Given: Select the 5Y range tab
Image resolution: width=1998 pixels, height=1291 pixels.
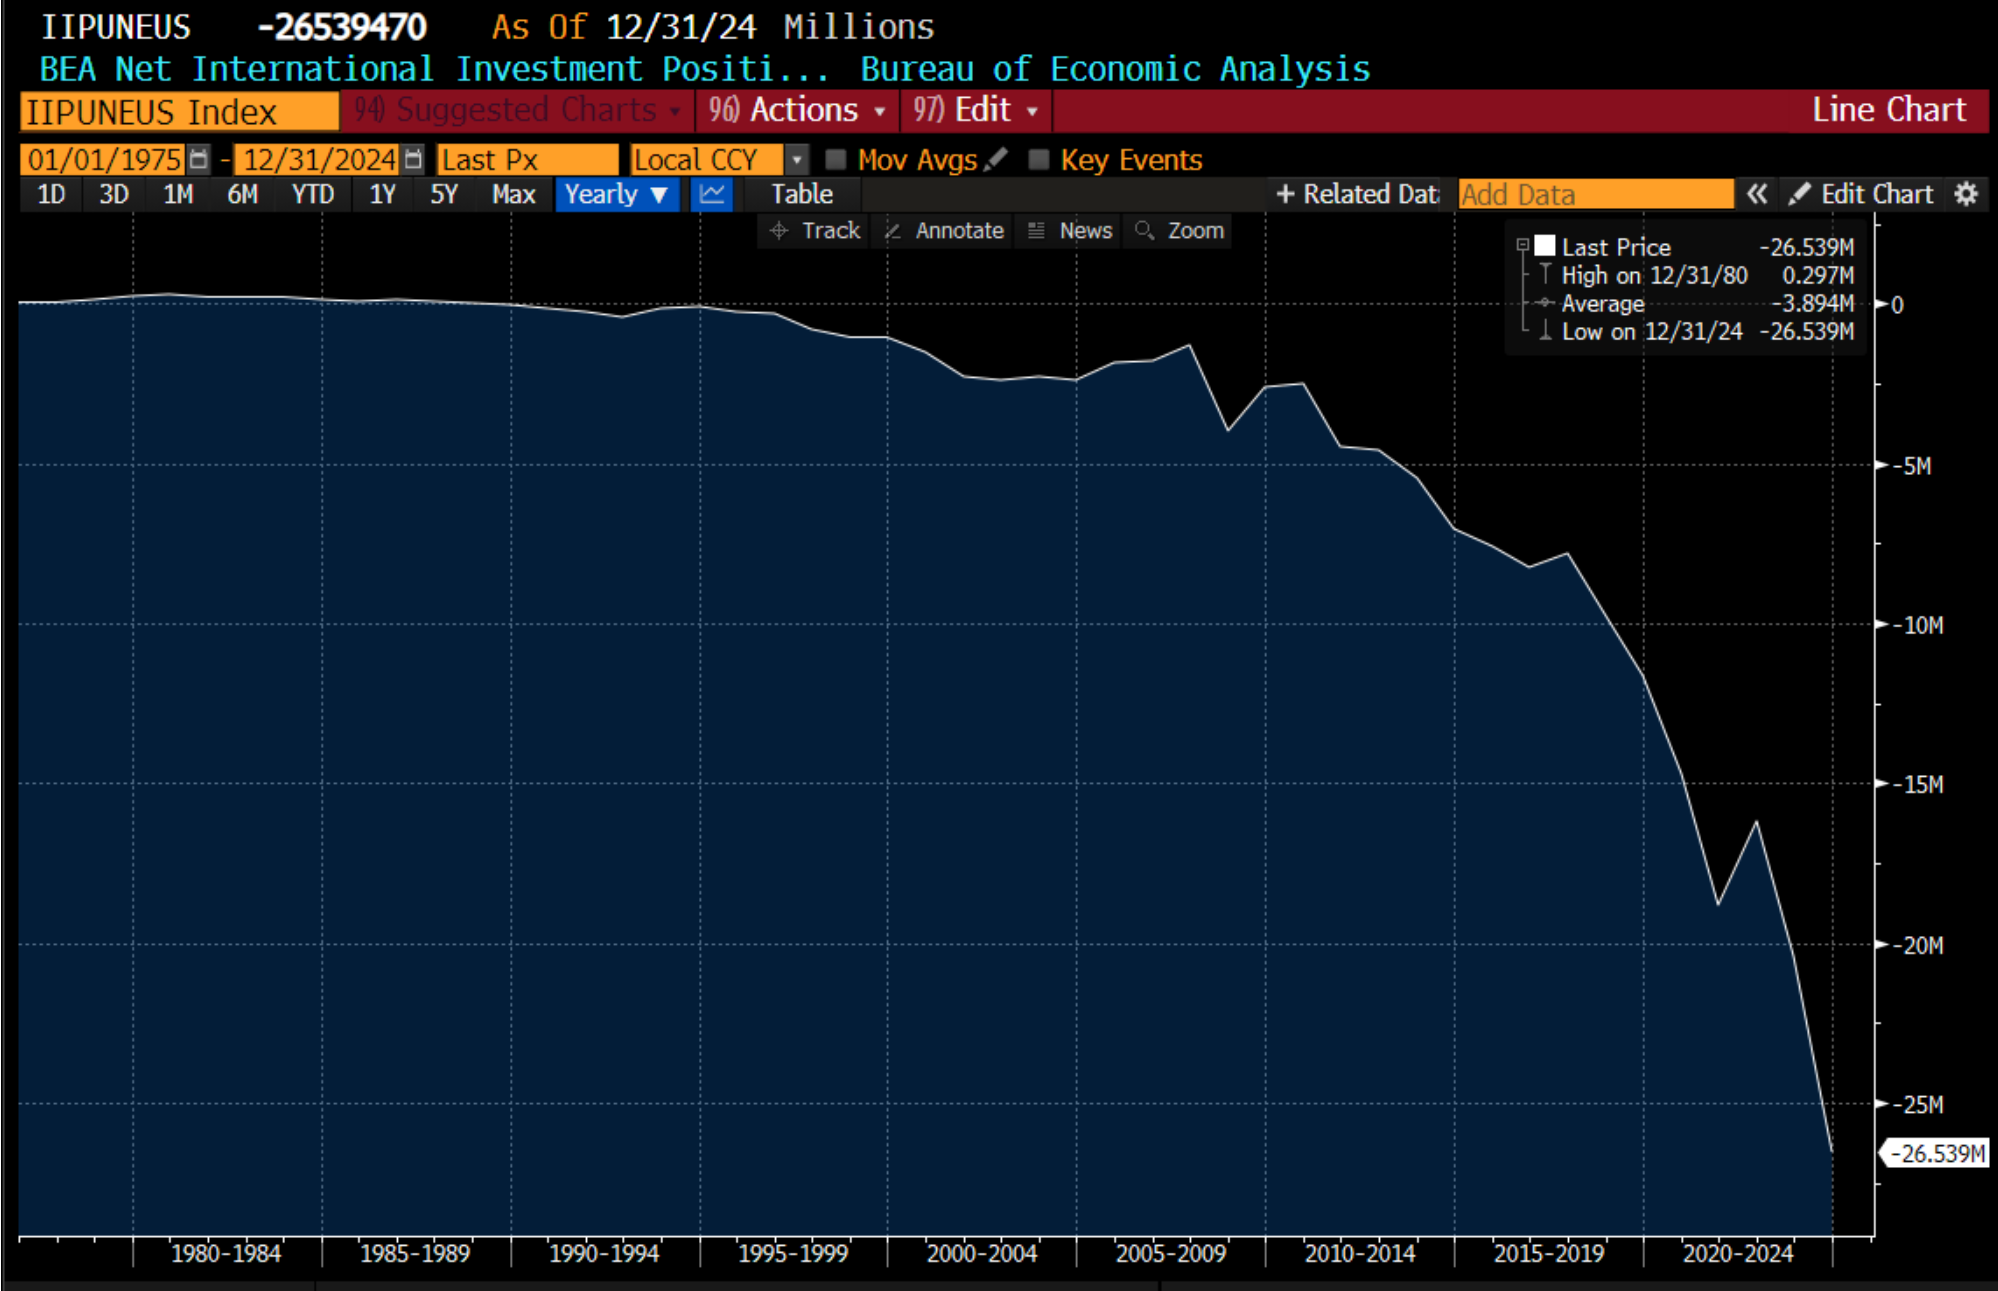Looking at the screenshot, I should tap(443, 194).
